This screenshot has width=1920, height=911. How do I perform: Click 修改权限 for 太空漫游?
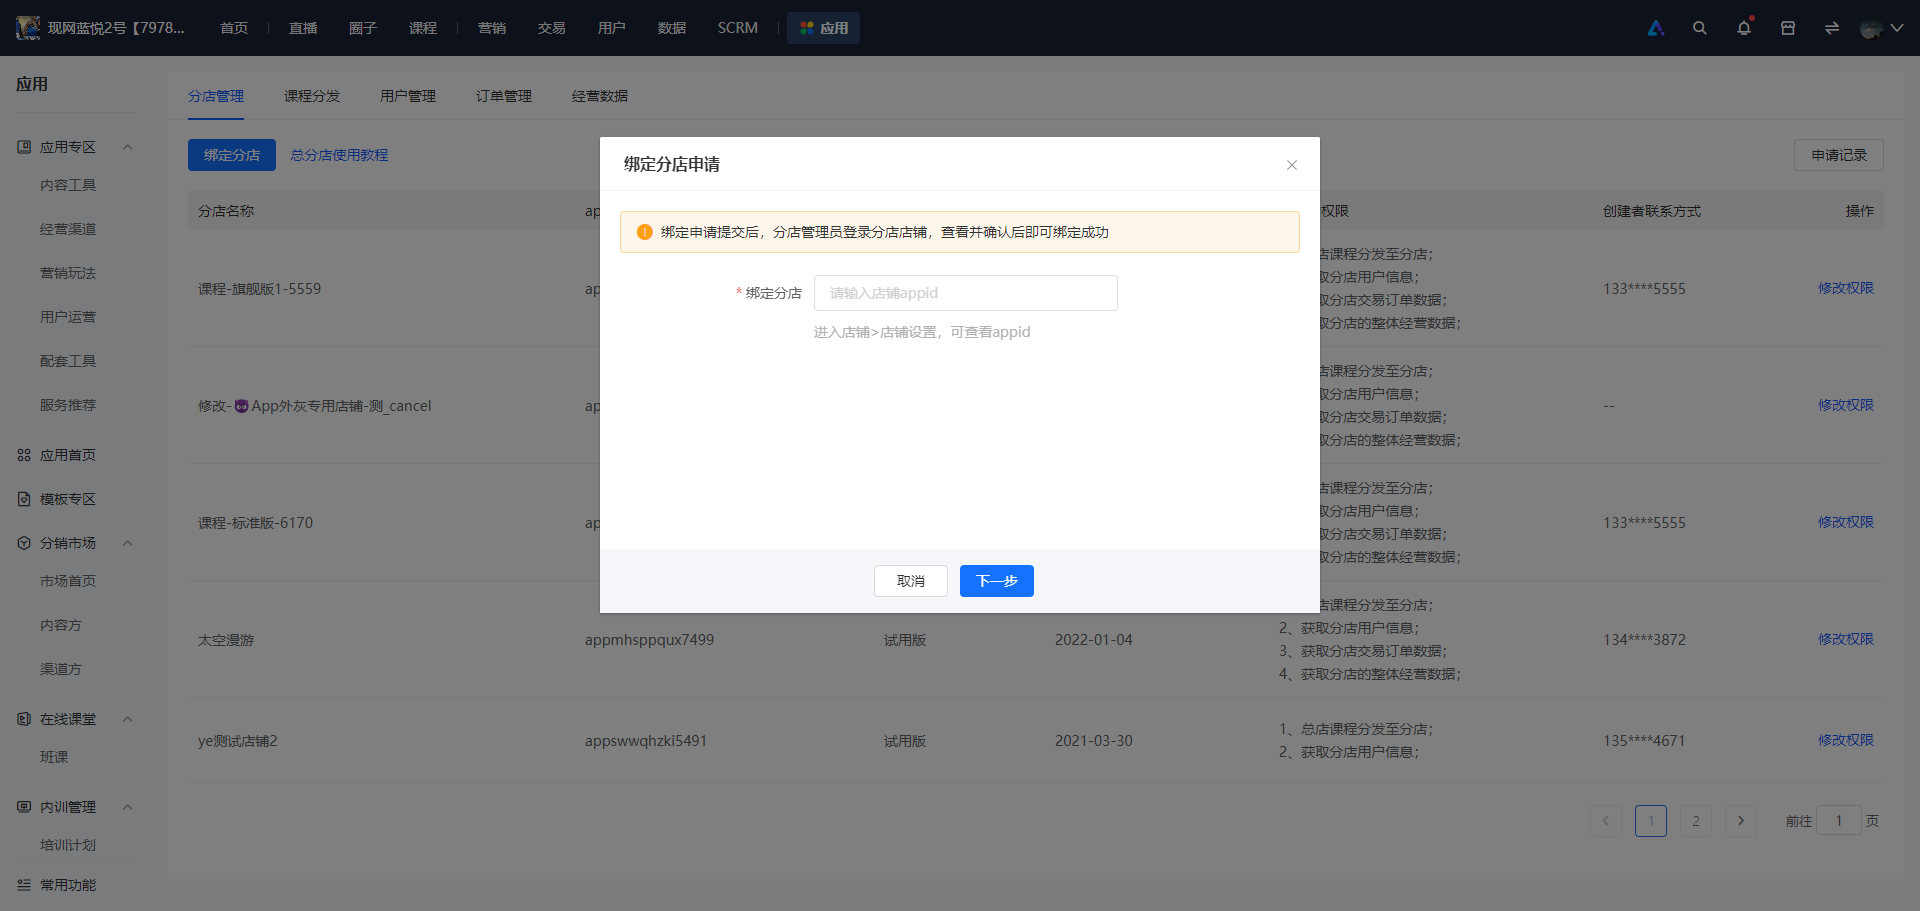coord(1846,639)
